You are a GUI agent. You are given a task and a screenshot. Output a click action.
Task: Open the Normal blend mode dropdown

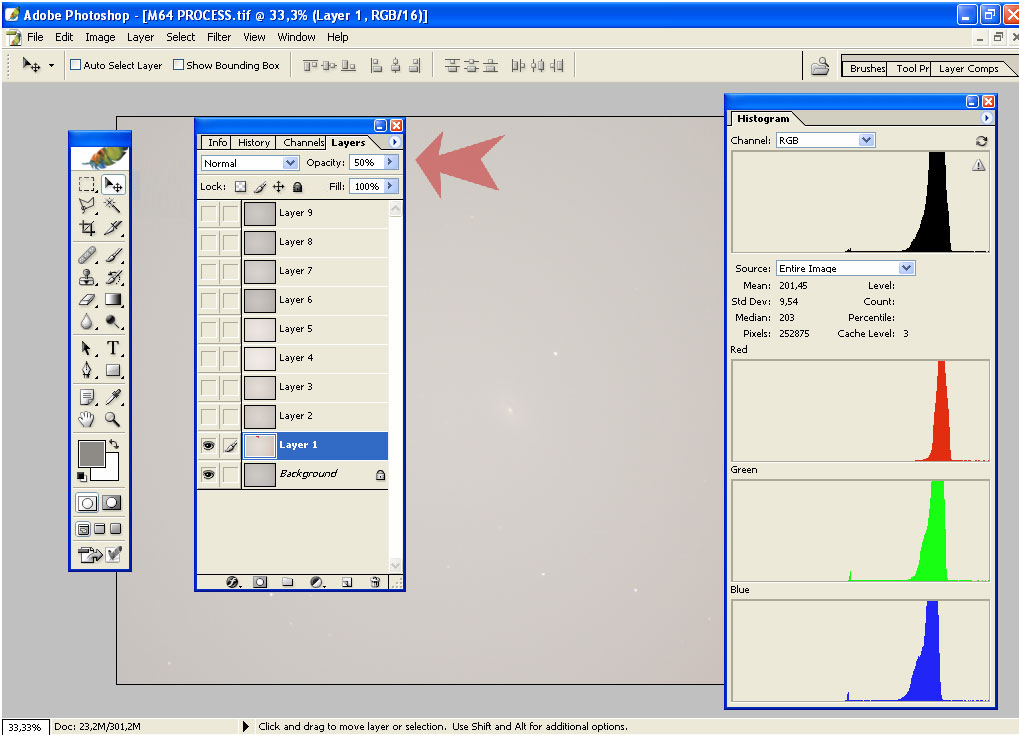pyautogui.click(x=250, y=163)
